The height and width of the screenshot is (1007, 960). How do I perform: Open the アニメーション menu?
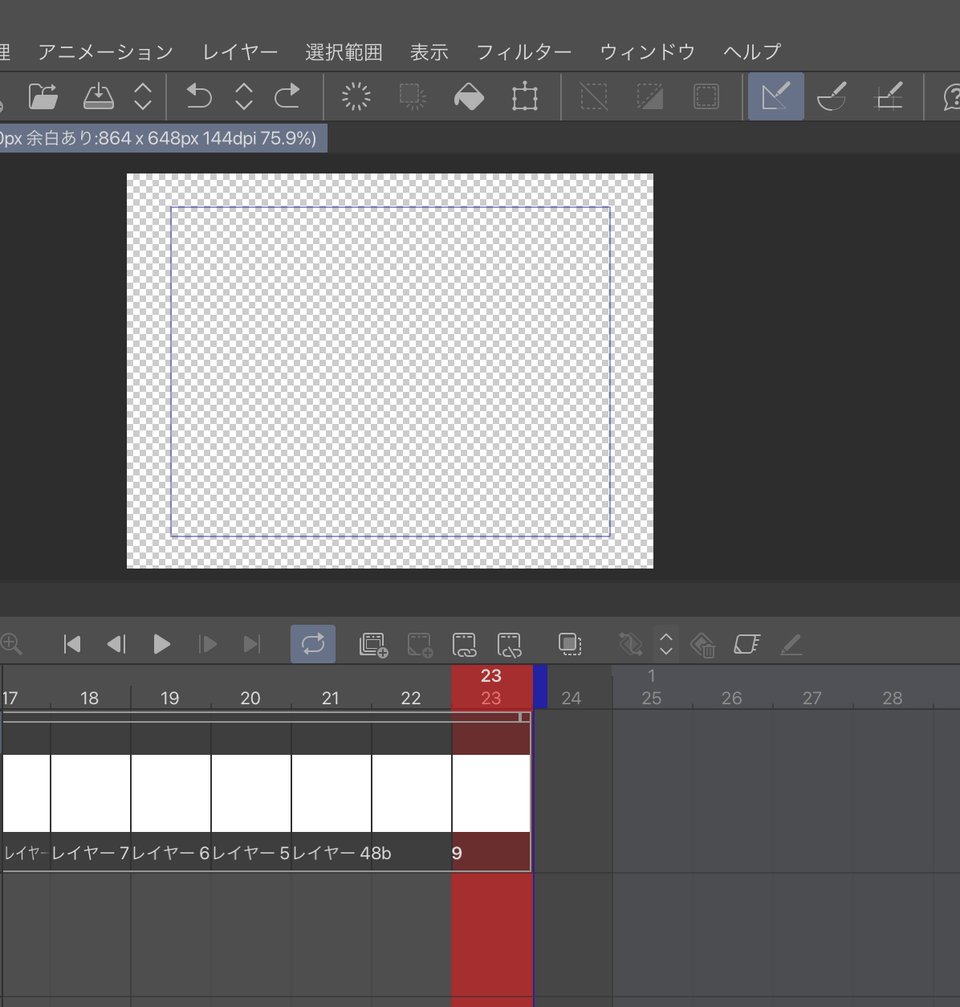tap(106, 52)
